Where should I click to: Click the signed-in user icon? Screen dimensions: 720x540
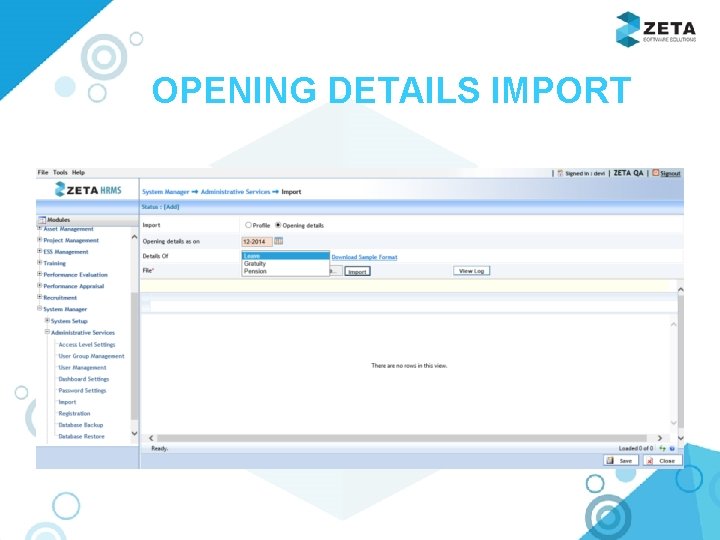point(560,173)
